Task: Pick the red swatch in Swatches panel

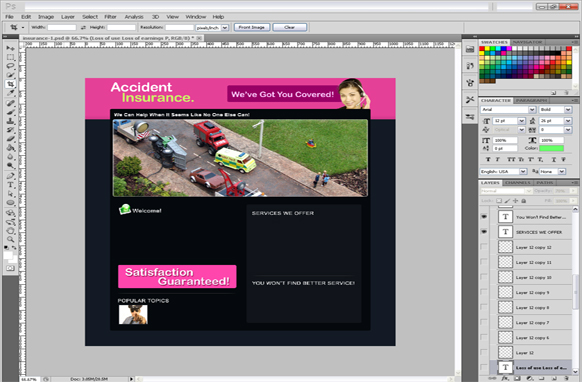Action: (x=482, y=49)
